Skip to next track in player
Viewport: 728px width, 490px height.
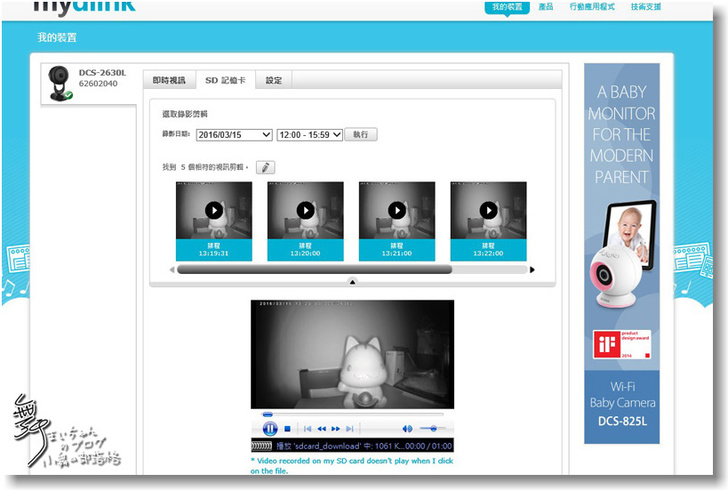tap(350, 429)
